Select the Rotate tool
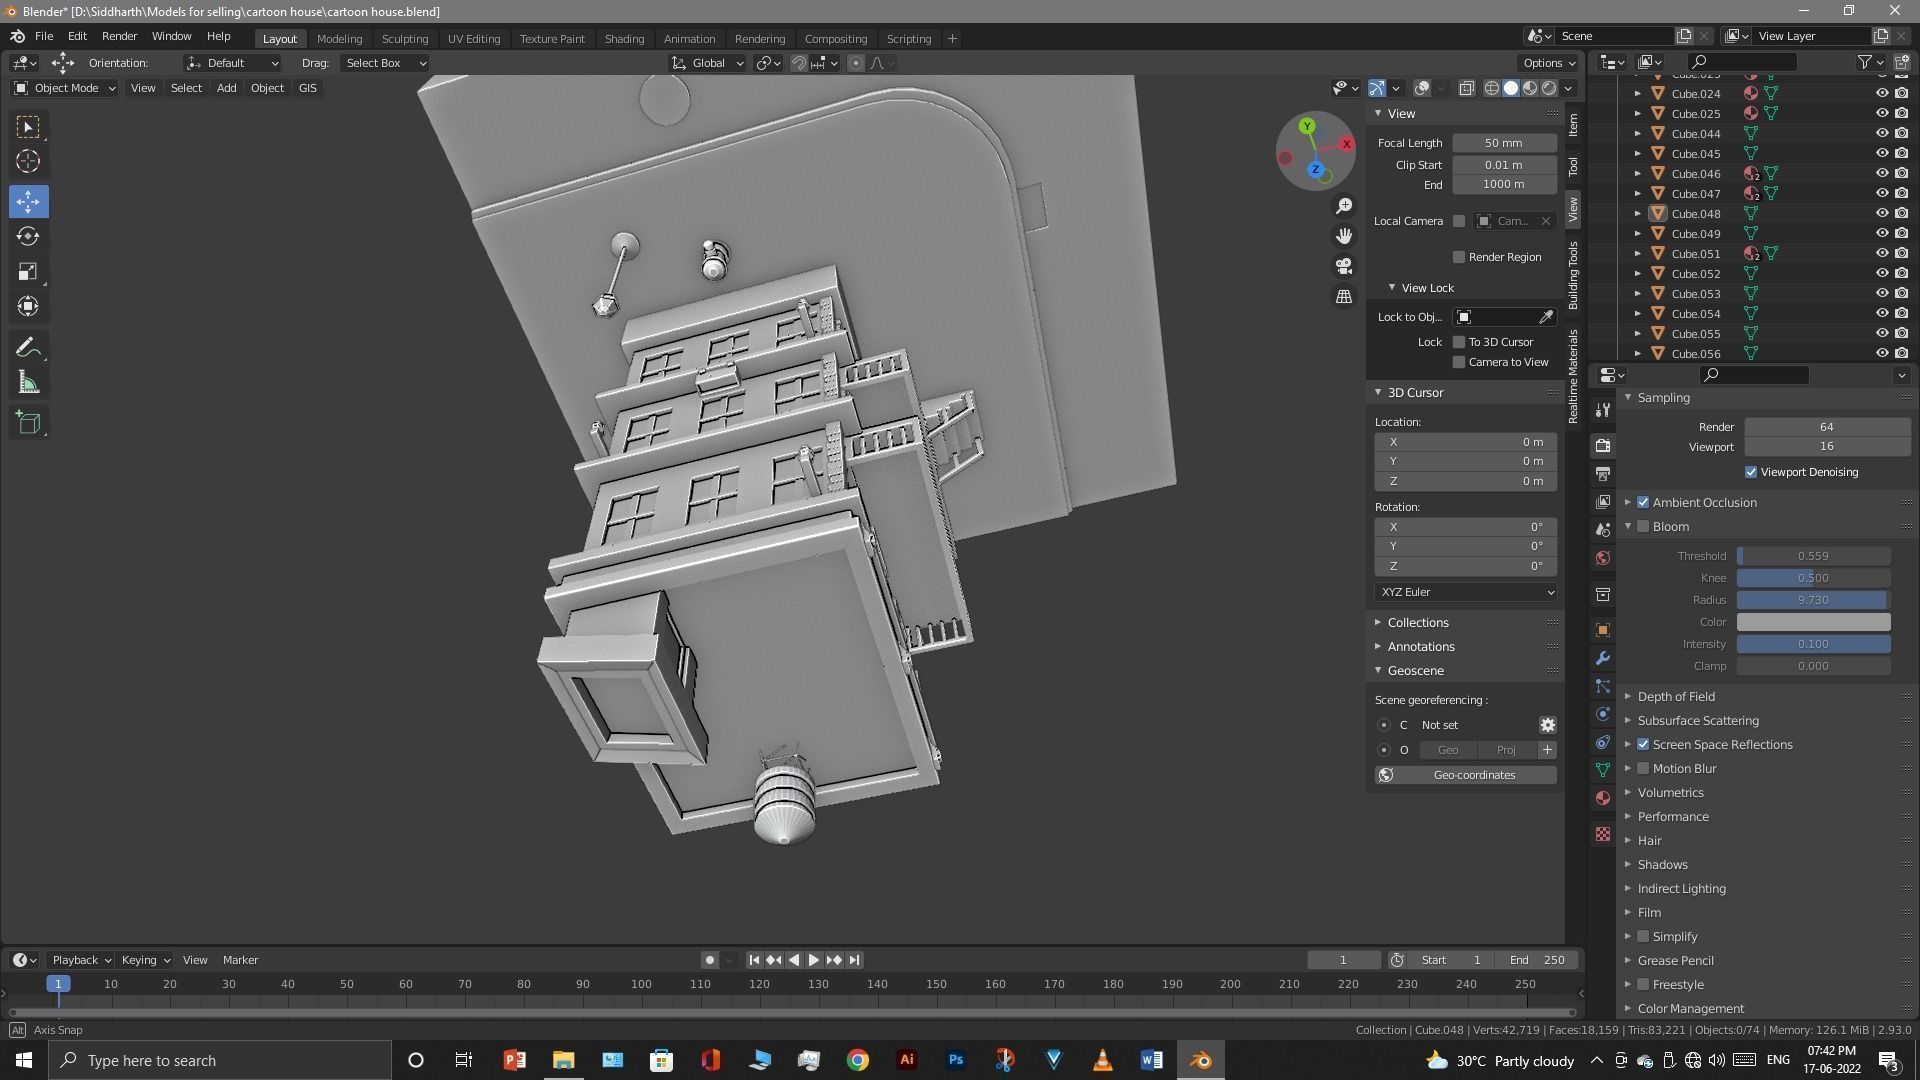The image size is (1920, 1080). click(x=28, y=237)
